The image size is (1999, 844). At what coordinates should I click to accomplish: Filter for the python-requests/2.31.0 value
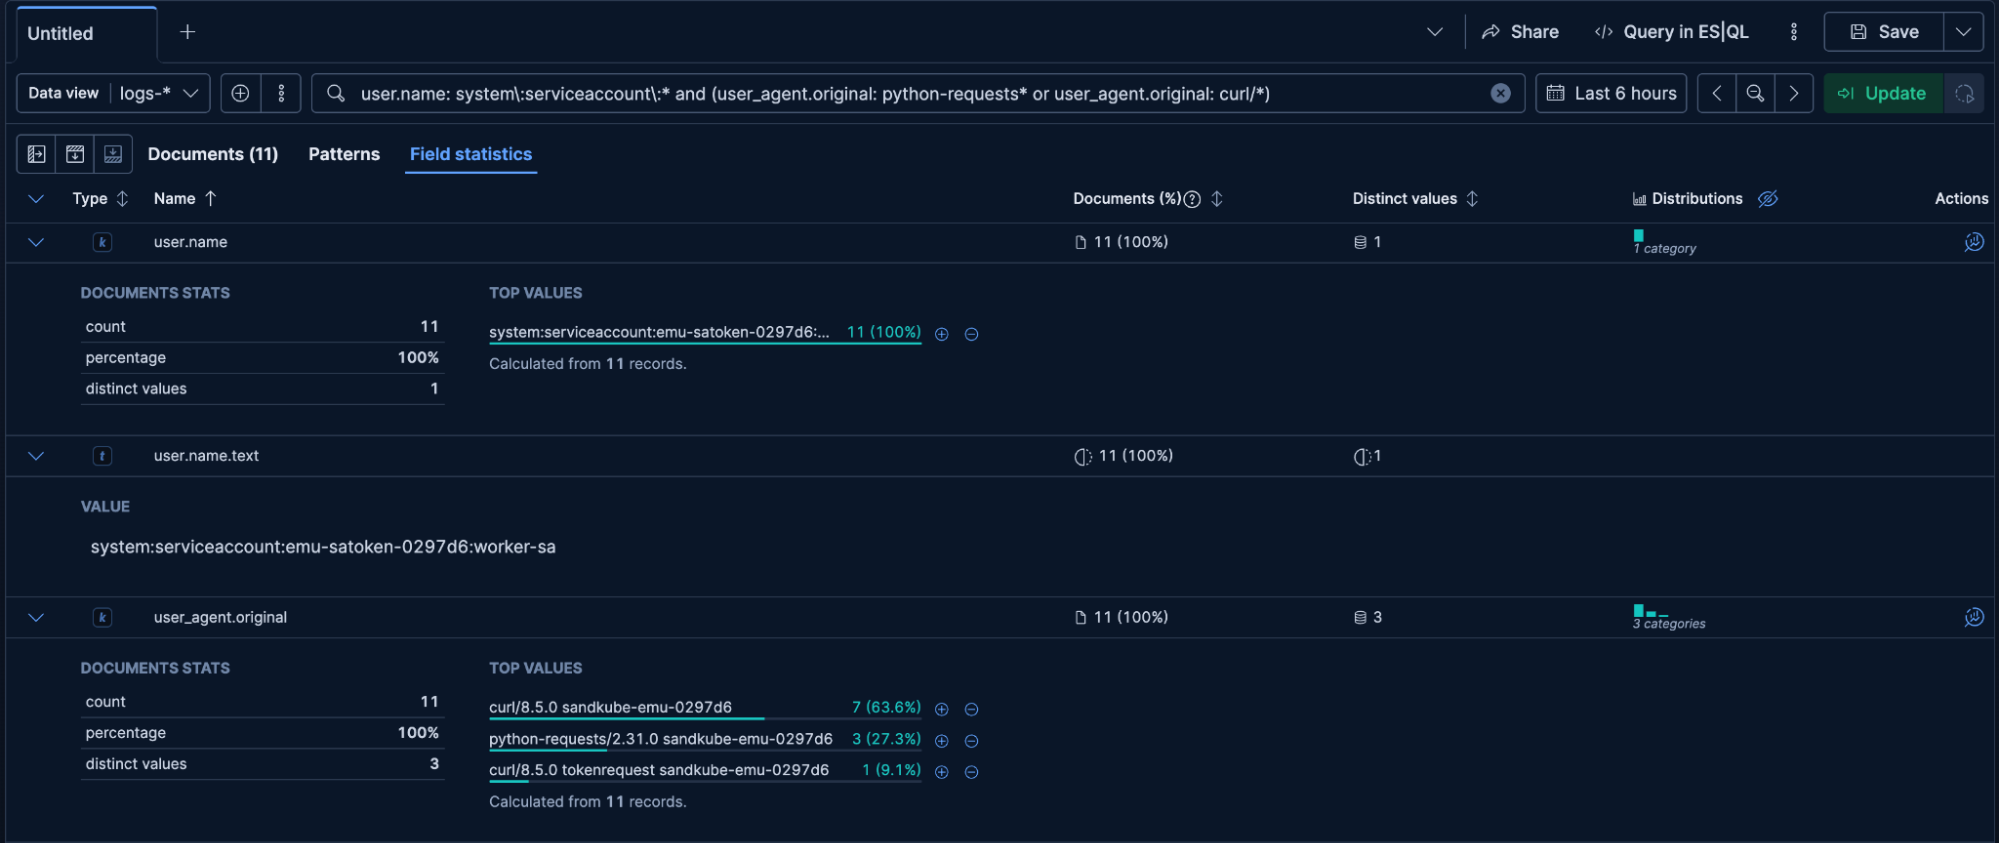point(941,741)
